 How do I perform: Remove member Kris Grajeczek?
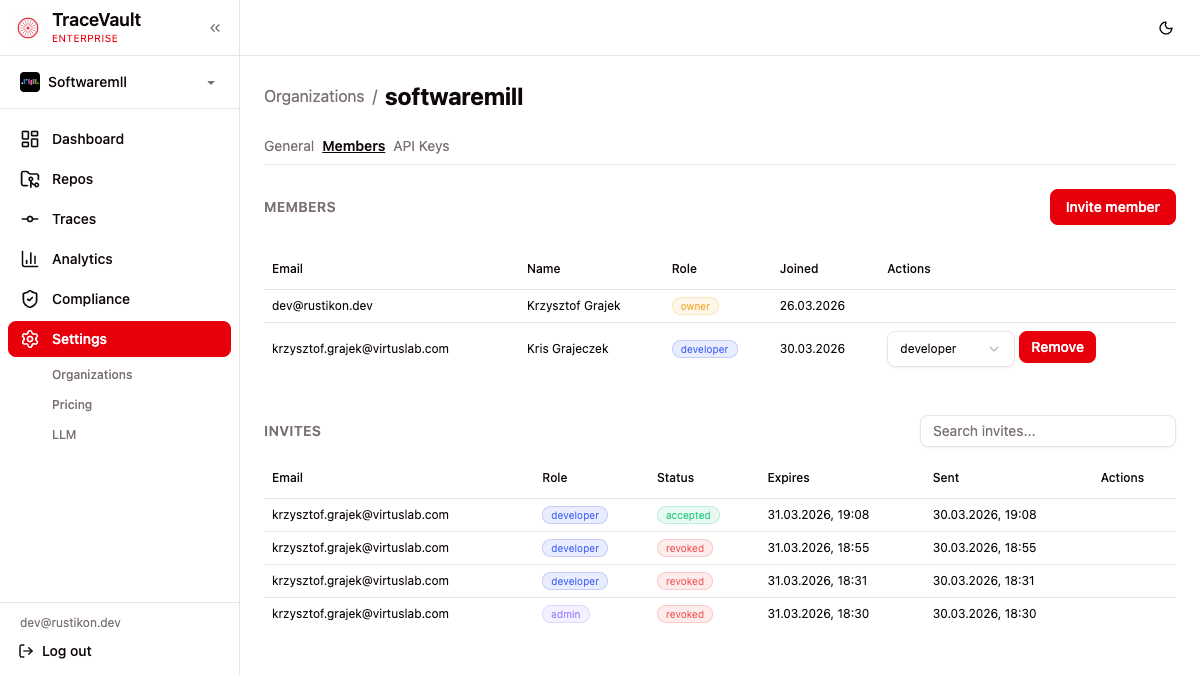[x=1057, y=347]
